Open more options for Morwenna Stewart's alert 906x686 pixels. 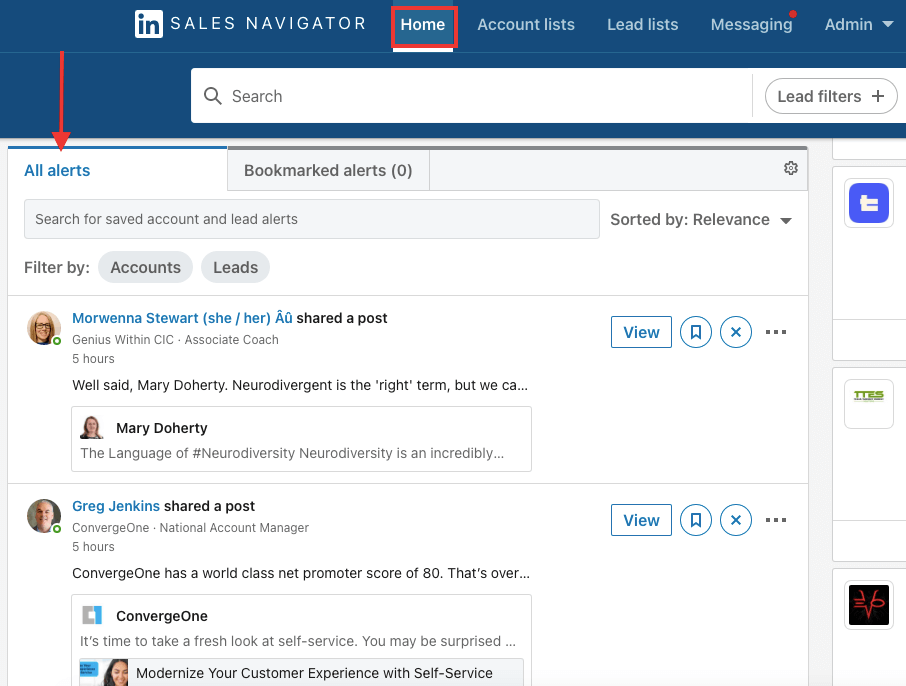(x=775, y=332)
